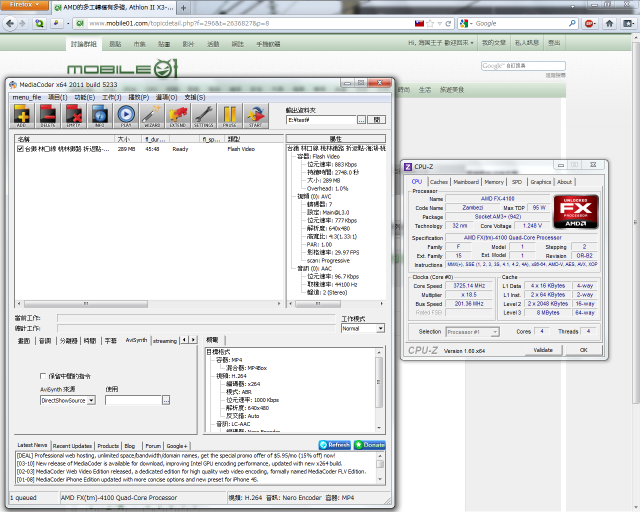Click the OK button in CPU-Z
The width and height of the screenshot is (640, 512).
point(584,350)
